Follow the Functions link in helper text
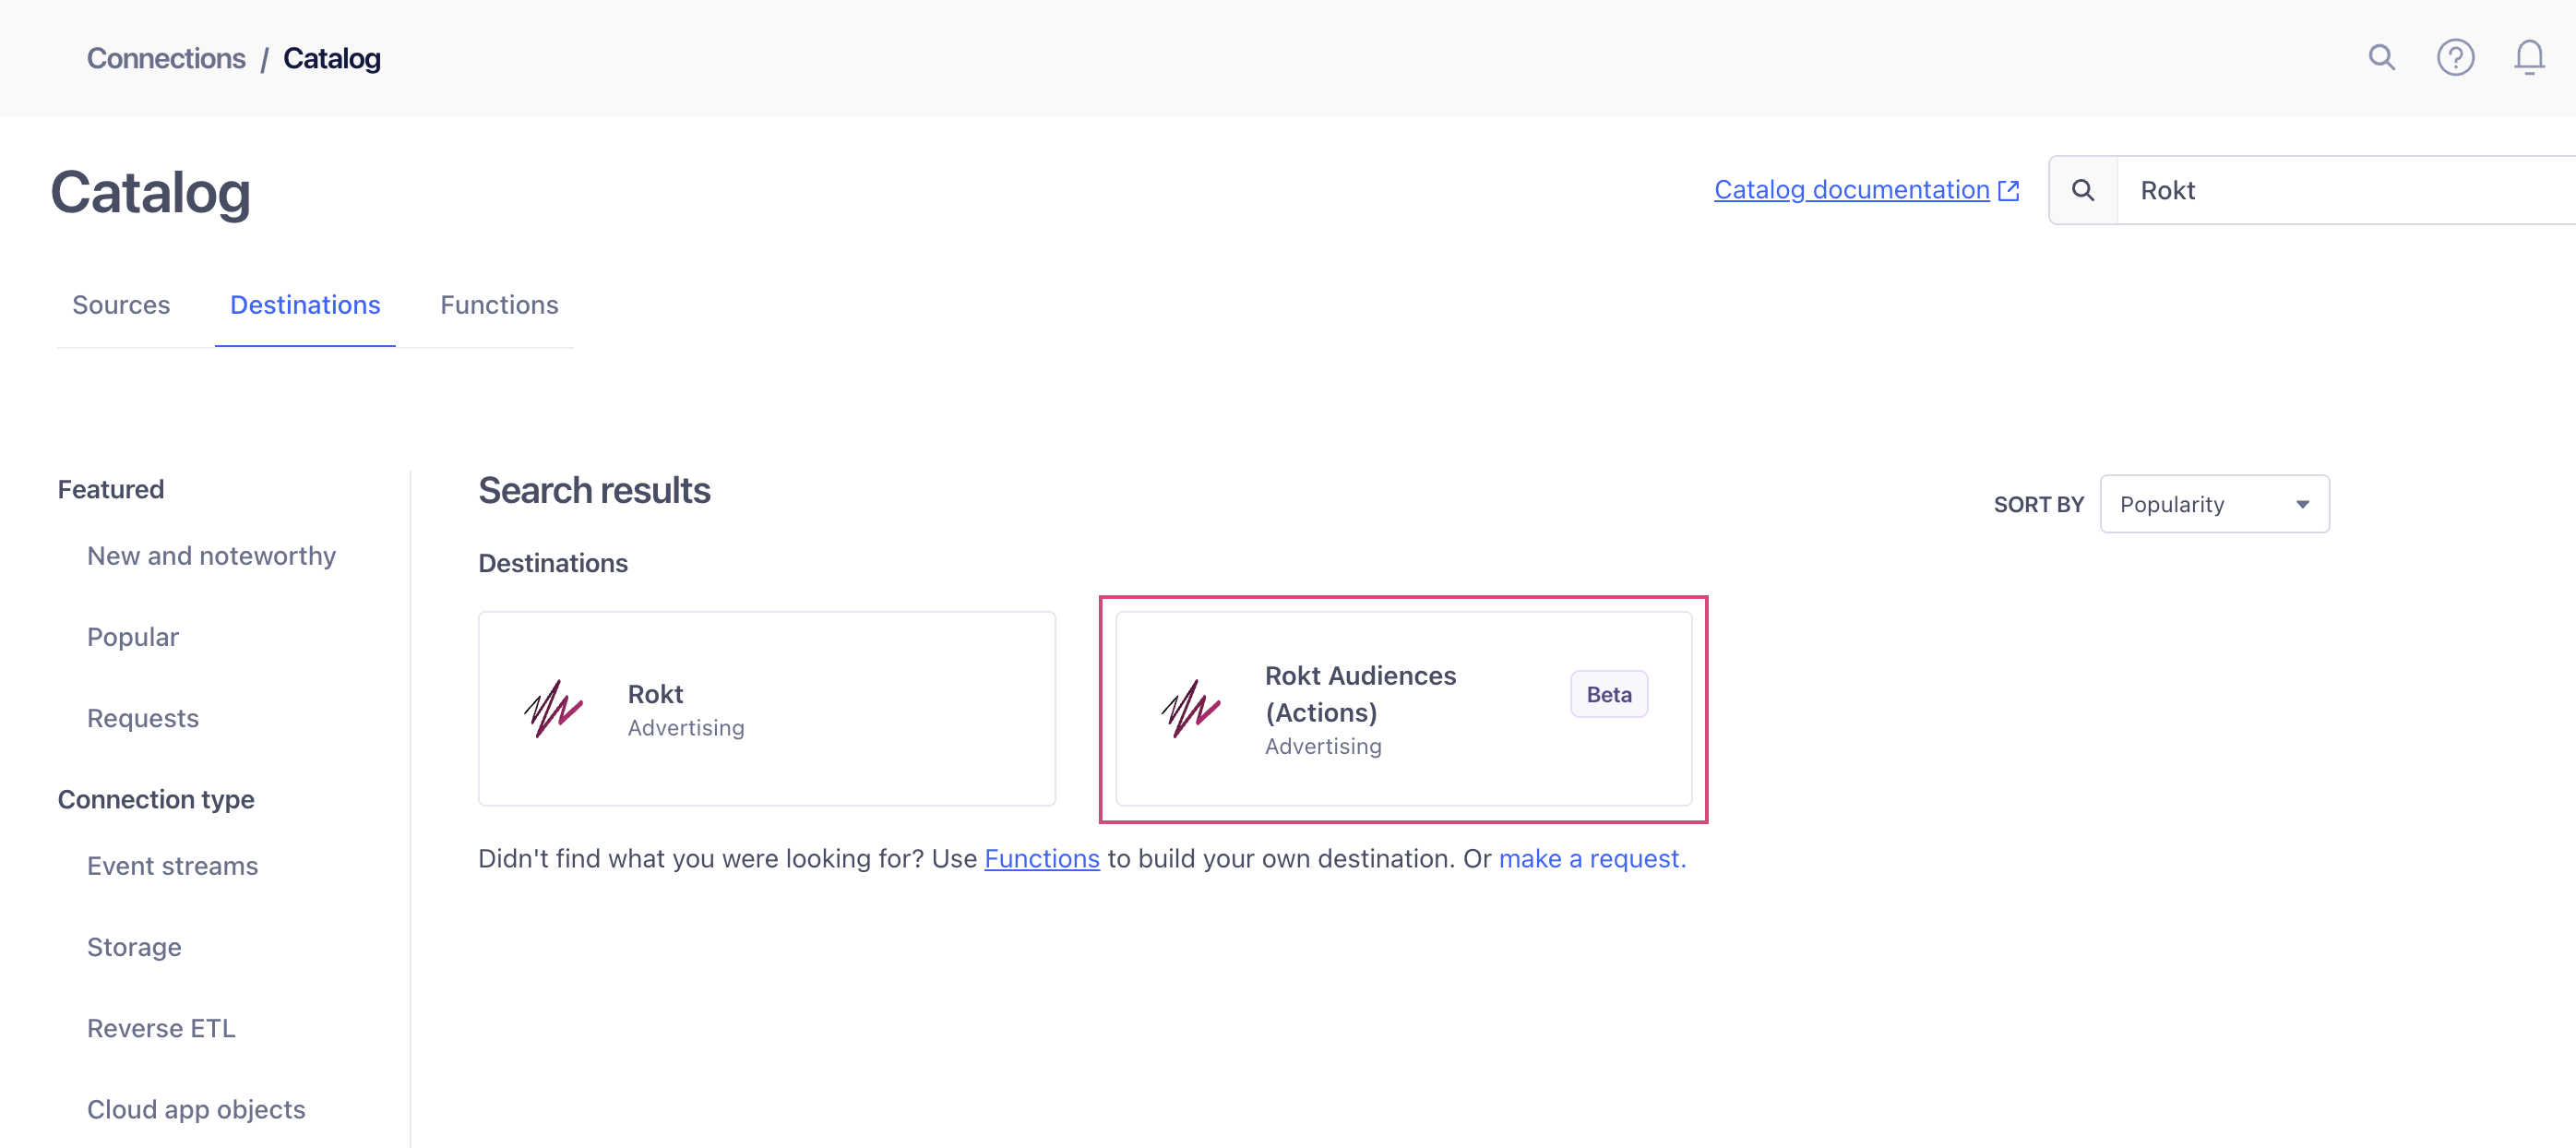 [x=1041, y=859]
